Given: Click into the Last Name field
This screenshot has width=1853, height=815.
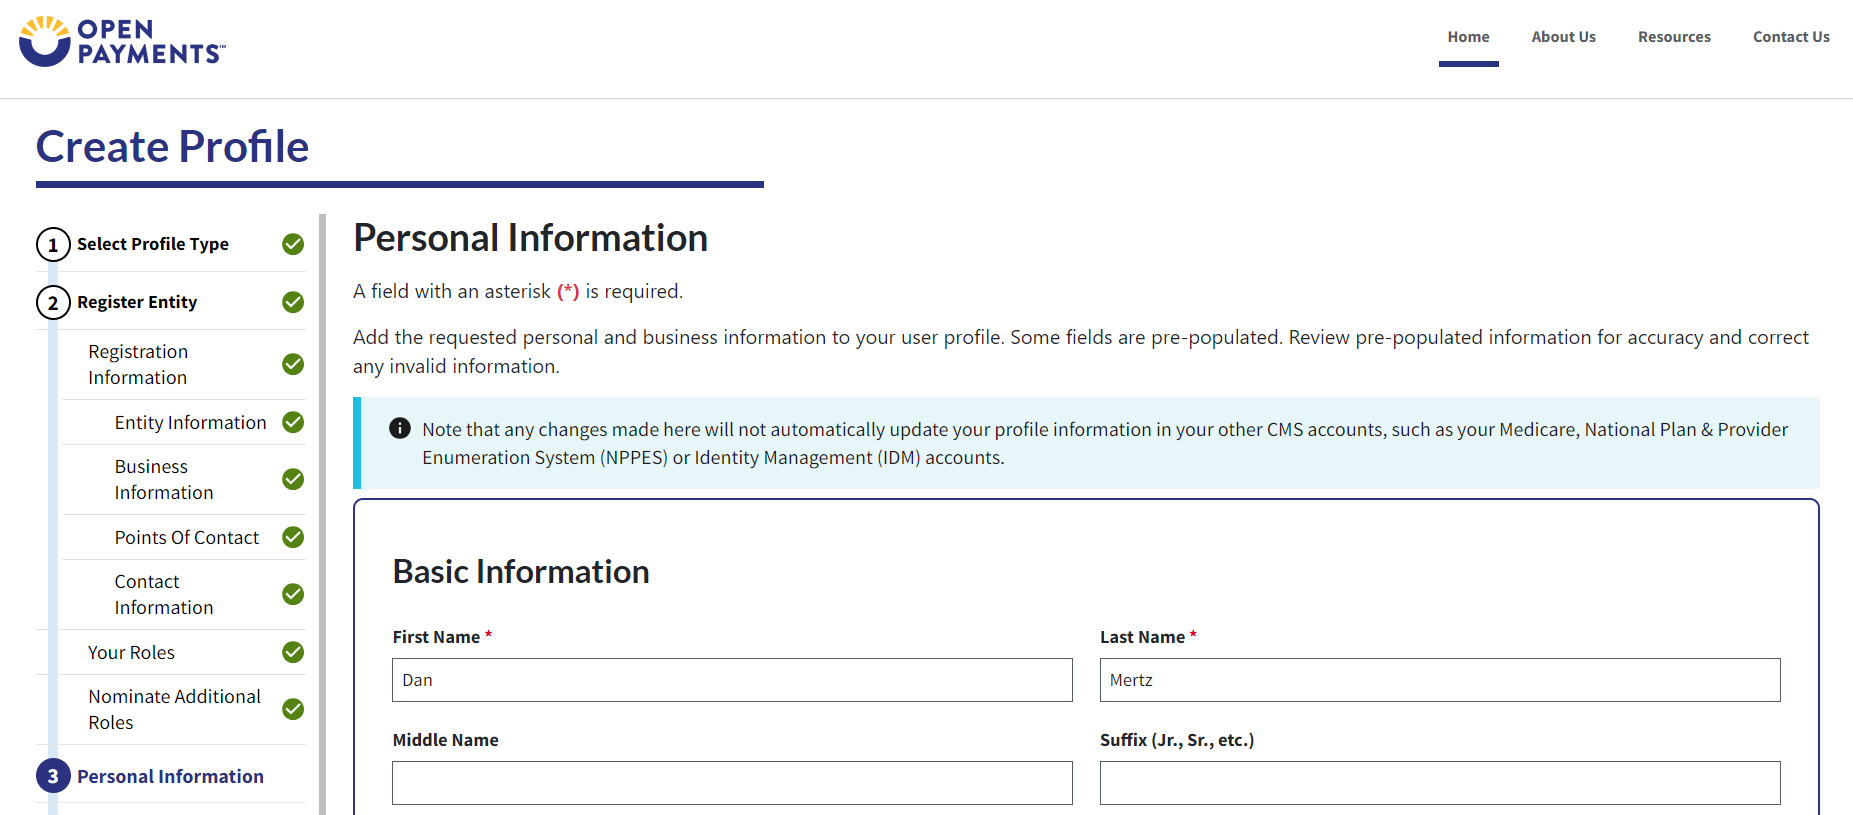Looking at the screenshot, I should coord(1440,680).
